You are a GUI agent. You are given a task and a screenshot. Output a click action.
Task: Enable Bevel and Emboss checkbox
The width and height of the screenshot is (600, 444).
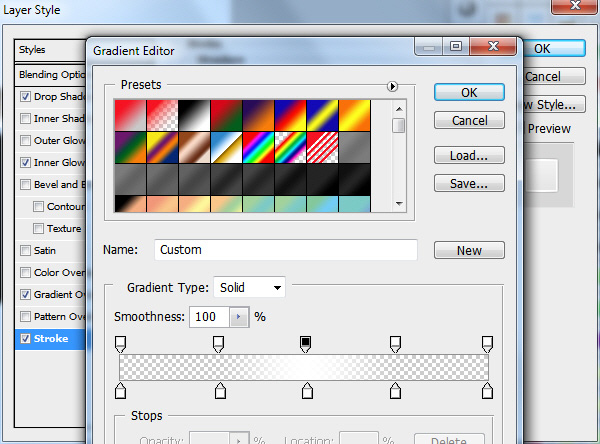pos(25,184)
